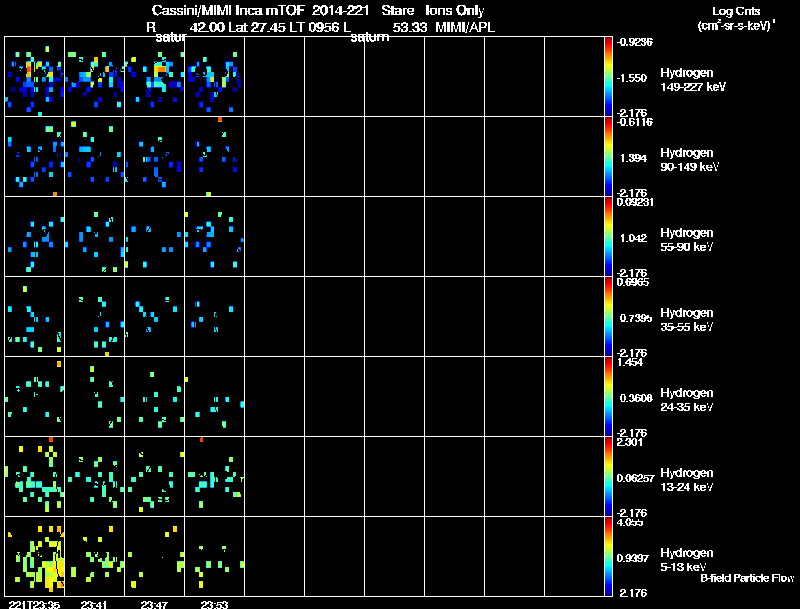Click the 'Cassini/MIMI Inca mTOF' title text

228,10
